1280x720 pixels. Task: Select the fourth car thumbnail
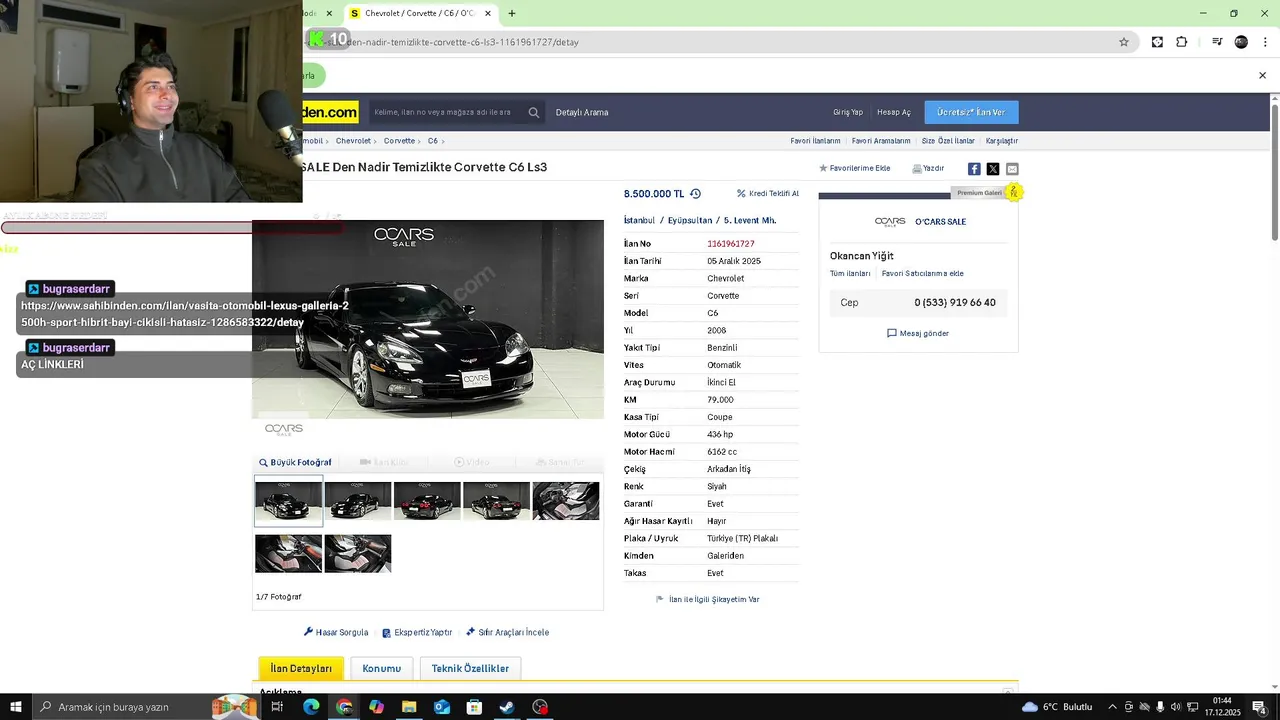pyautogui.click(x=497, y=501)
